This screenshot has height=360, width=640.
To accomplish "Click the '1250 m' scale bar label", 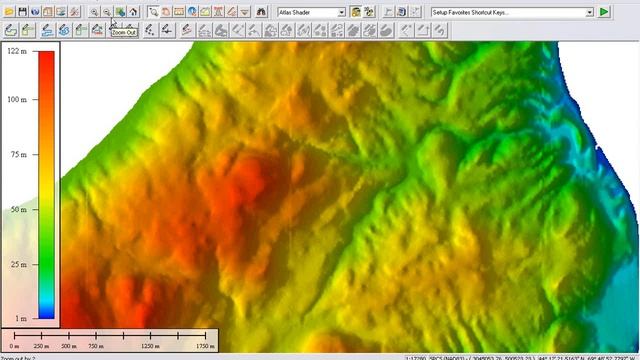I will [151, 346].
